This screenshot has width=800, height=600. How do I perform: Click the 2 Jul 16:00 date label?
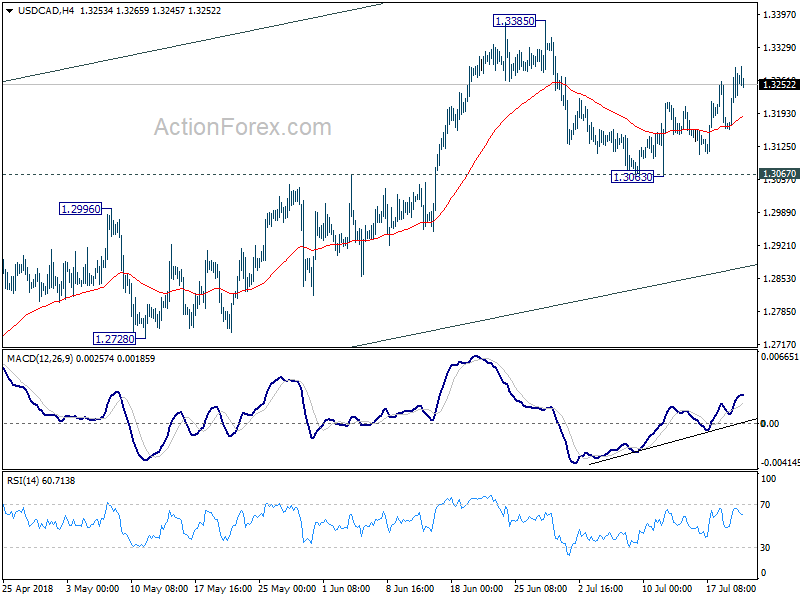601,589
